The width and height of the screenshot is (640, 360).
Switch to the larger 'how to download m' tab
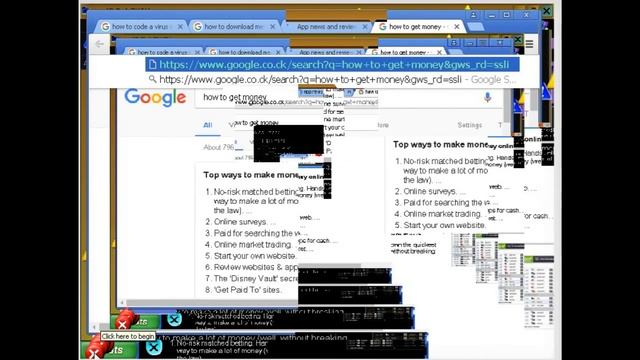tap(234, 27)
